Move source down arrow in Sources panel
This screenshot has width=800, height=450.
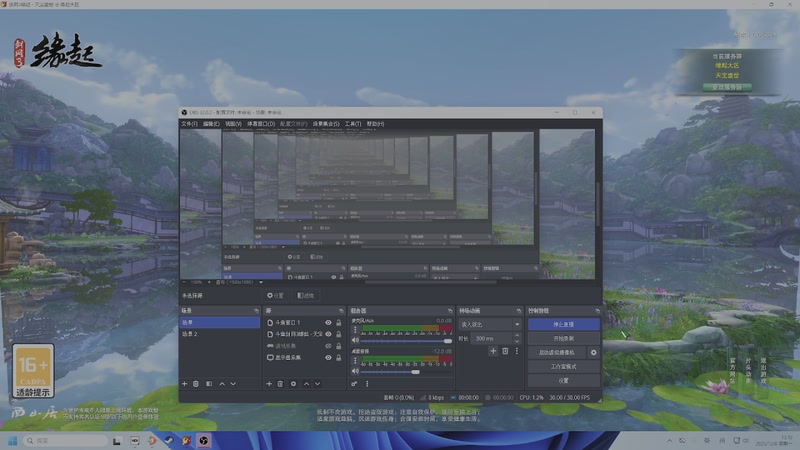(x=317, y=384)
